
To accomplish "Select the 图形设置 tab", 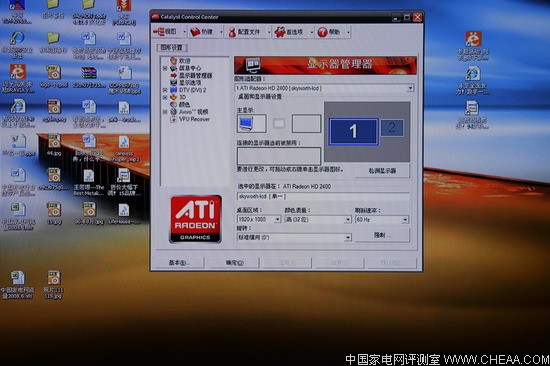I will pos(172,47).
